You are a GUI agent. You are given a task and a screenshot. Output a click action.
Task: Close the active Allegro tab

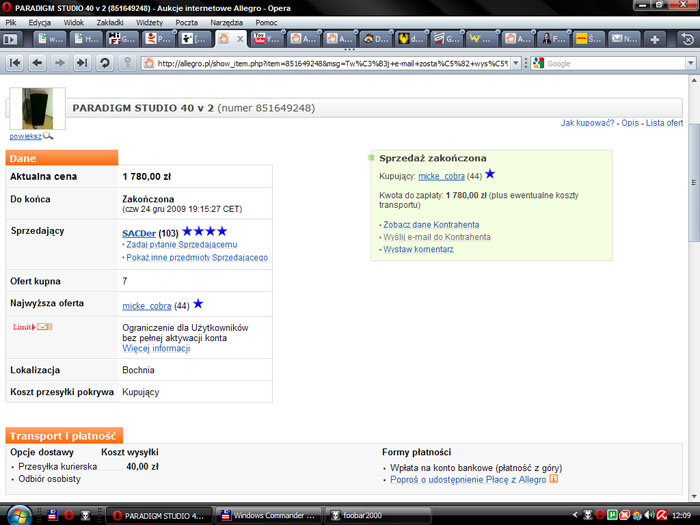point(240,39)
